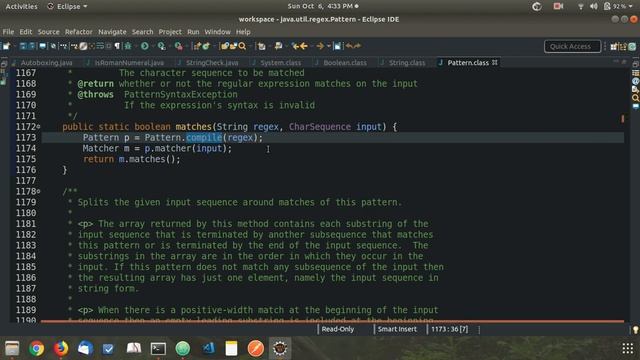Click the Save All toolbar icon
Image resolution: width=640 pixels, height=360 pixels.
pyautogui.click(x=32, y=46)
